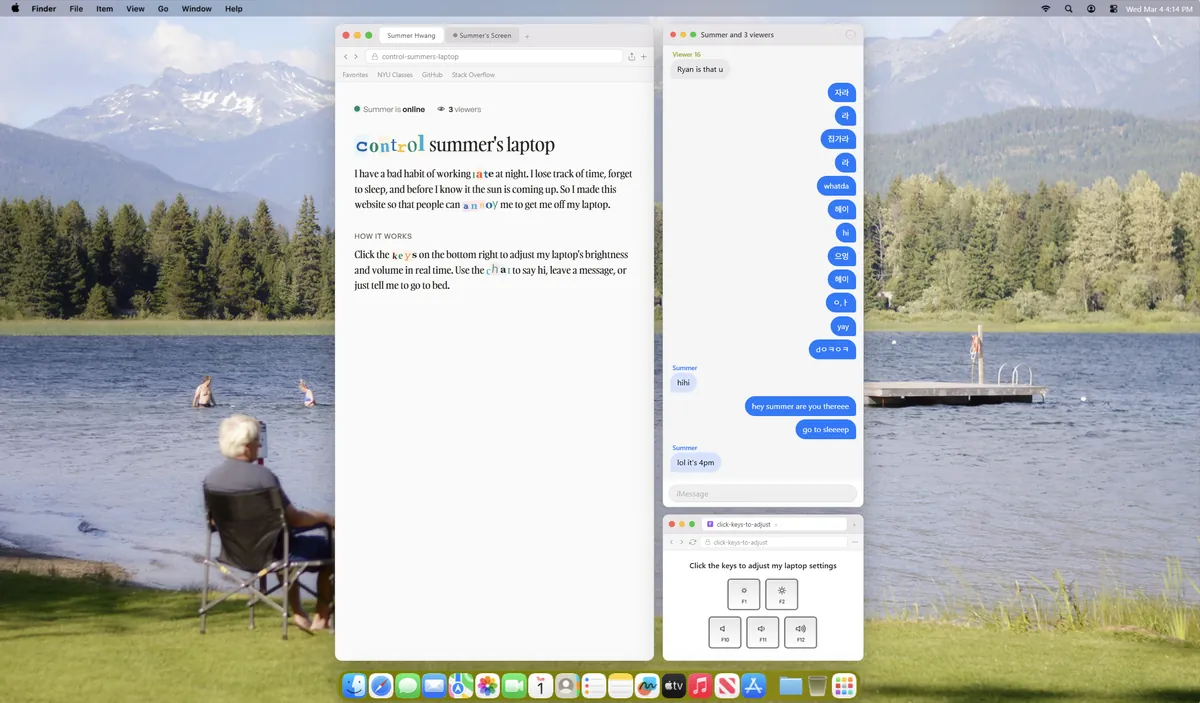The image size is (1200, 703).
Task: Open the more options ellipsis in the click-keys-to-adjust window
Action: pyautogui.click(x=856, y=542)
